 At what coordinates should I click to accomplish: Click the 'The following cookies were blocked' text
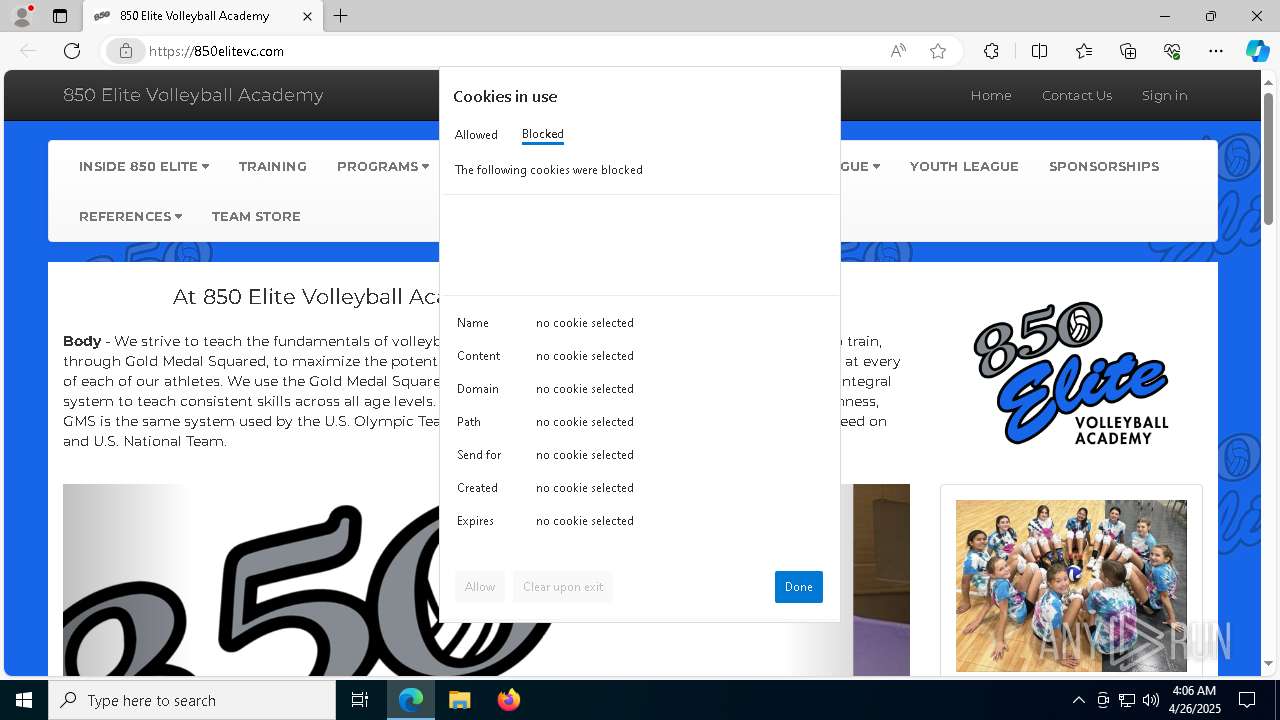coord(549,170)
